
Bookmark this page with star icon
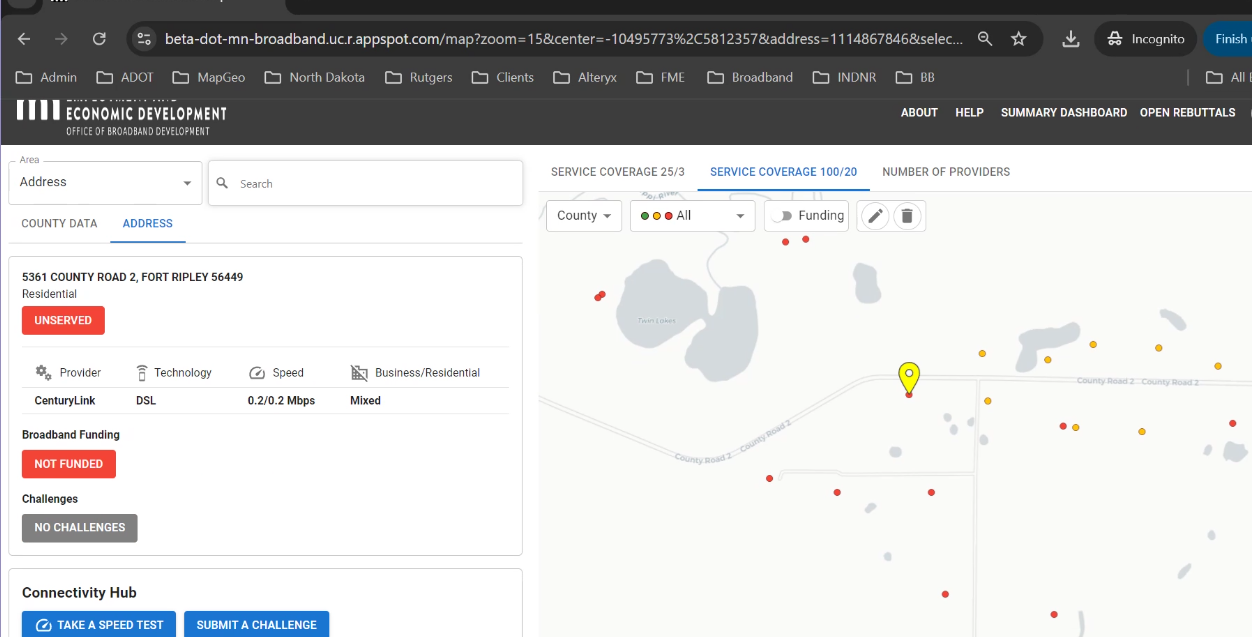pyautogui.click(x=1018, y=39)
